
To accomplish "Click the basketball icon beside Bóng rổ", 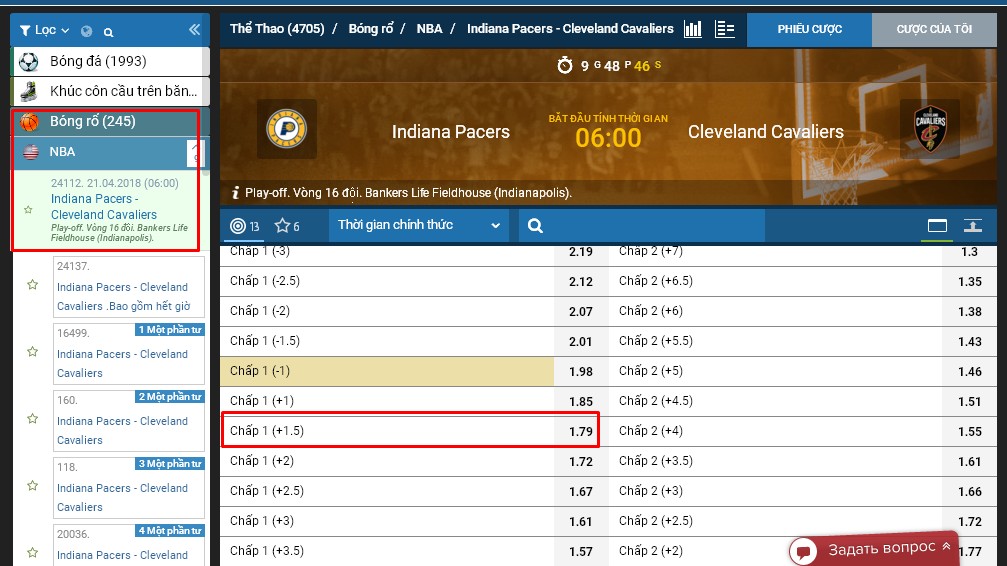I will [30, 121].
